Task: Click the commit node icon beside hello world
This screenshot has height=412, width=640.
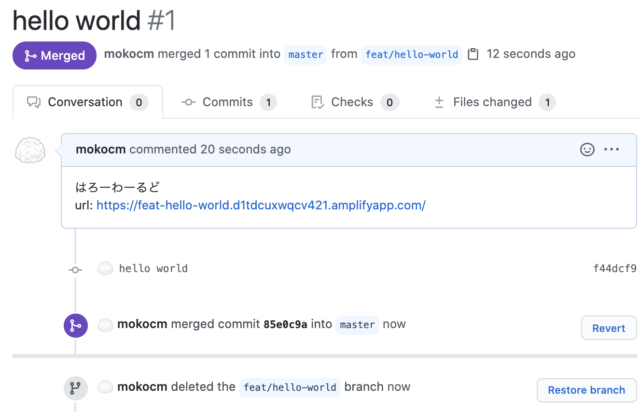Action: (x=75, y=269)
